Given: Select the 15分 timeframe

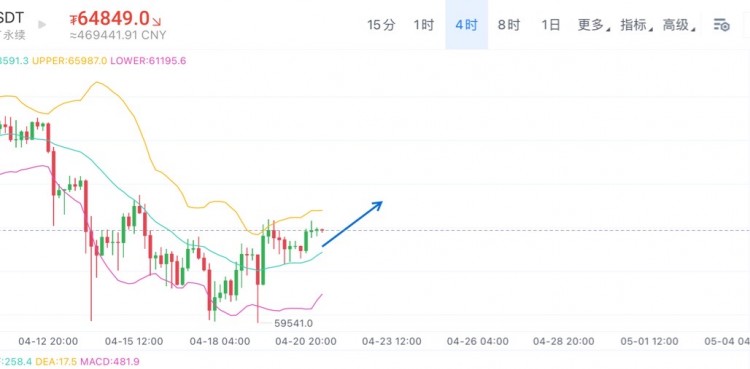Looking at the screenshot, I should click(x=381, y=25).
